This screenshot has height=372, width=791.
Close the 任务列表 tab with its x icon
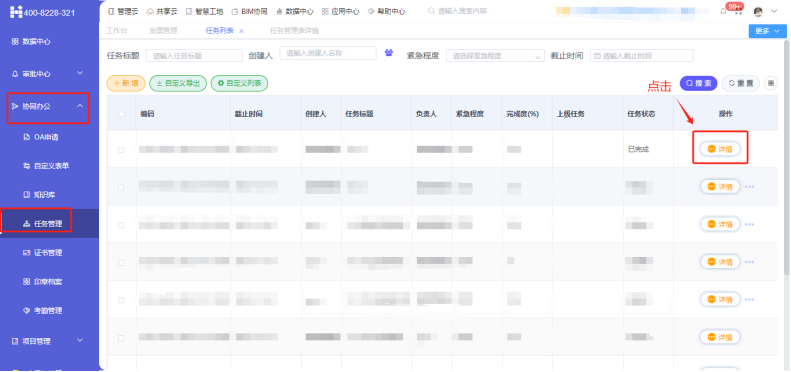(x=241, y=31)
